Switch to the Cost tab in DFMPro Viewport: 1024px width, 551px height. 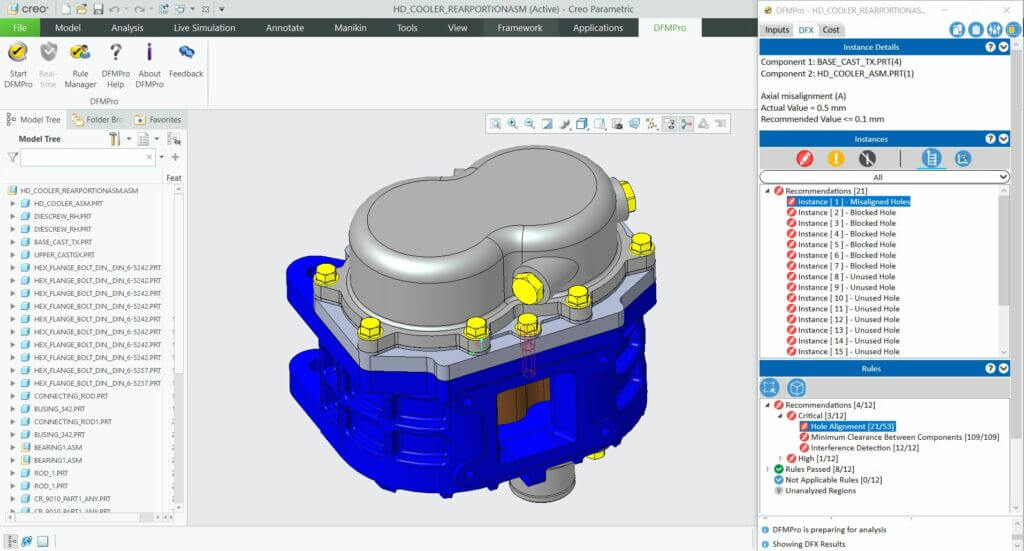tap(831, 29)
